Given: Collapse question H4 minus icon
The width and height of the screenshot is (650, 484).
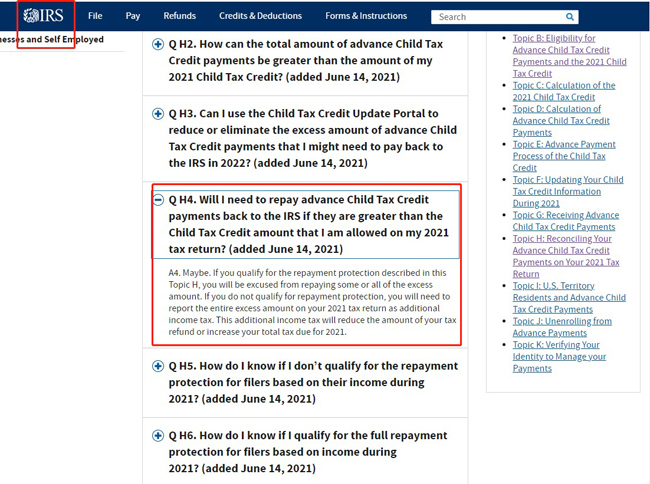Looking at the screenshot, I should click(158, 200).
